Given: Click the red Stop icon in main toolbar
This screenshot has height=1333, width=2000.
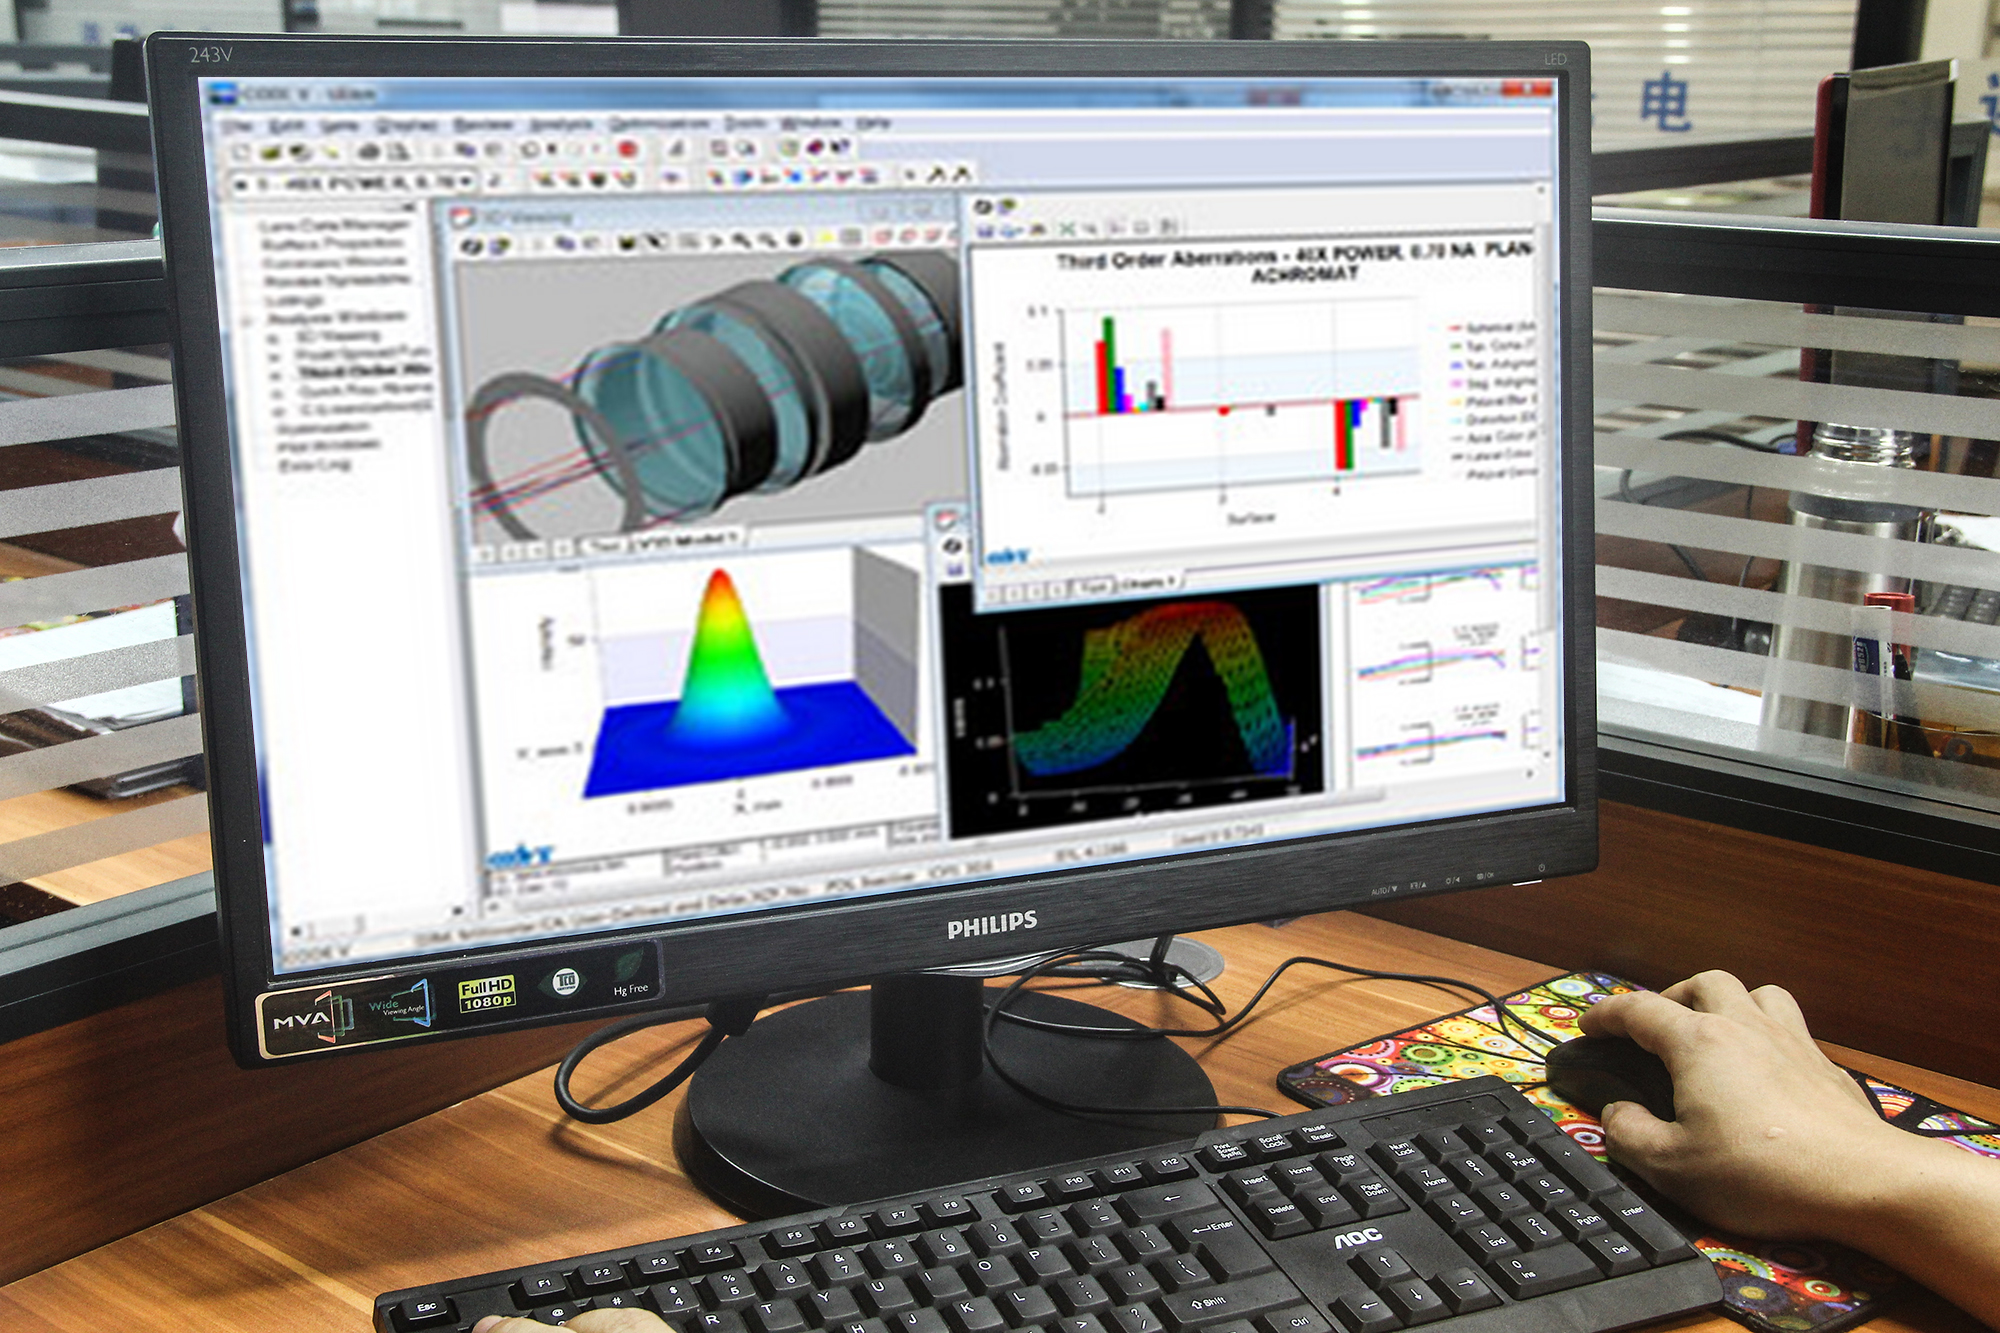Looking at the screenshot, I should [628, 149].
